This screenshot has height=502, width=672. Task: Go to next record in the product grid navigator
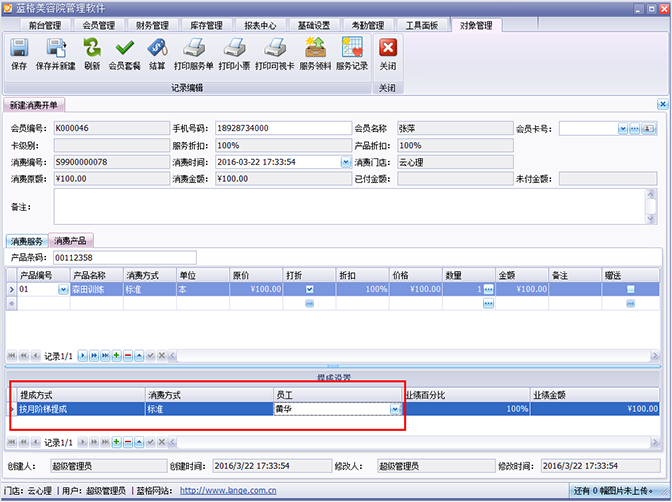pos(83,356)
